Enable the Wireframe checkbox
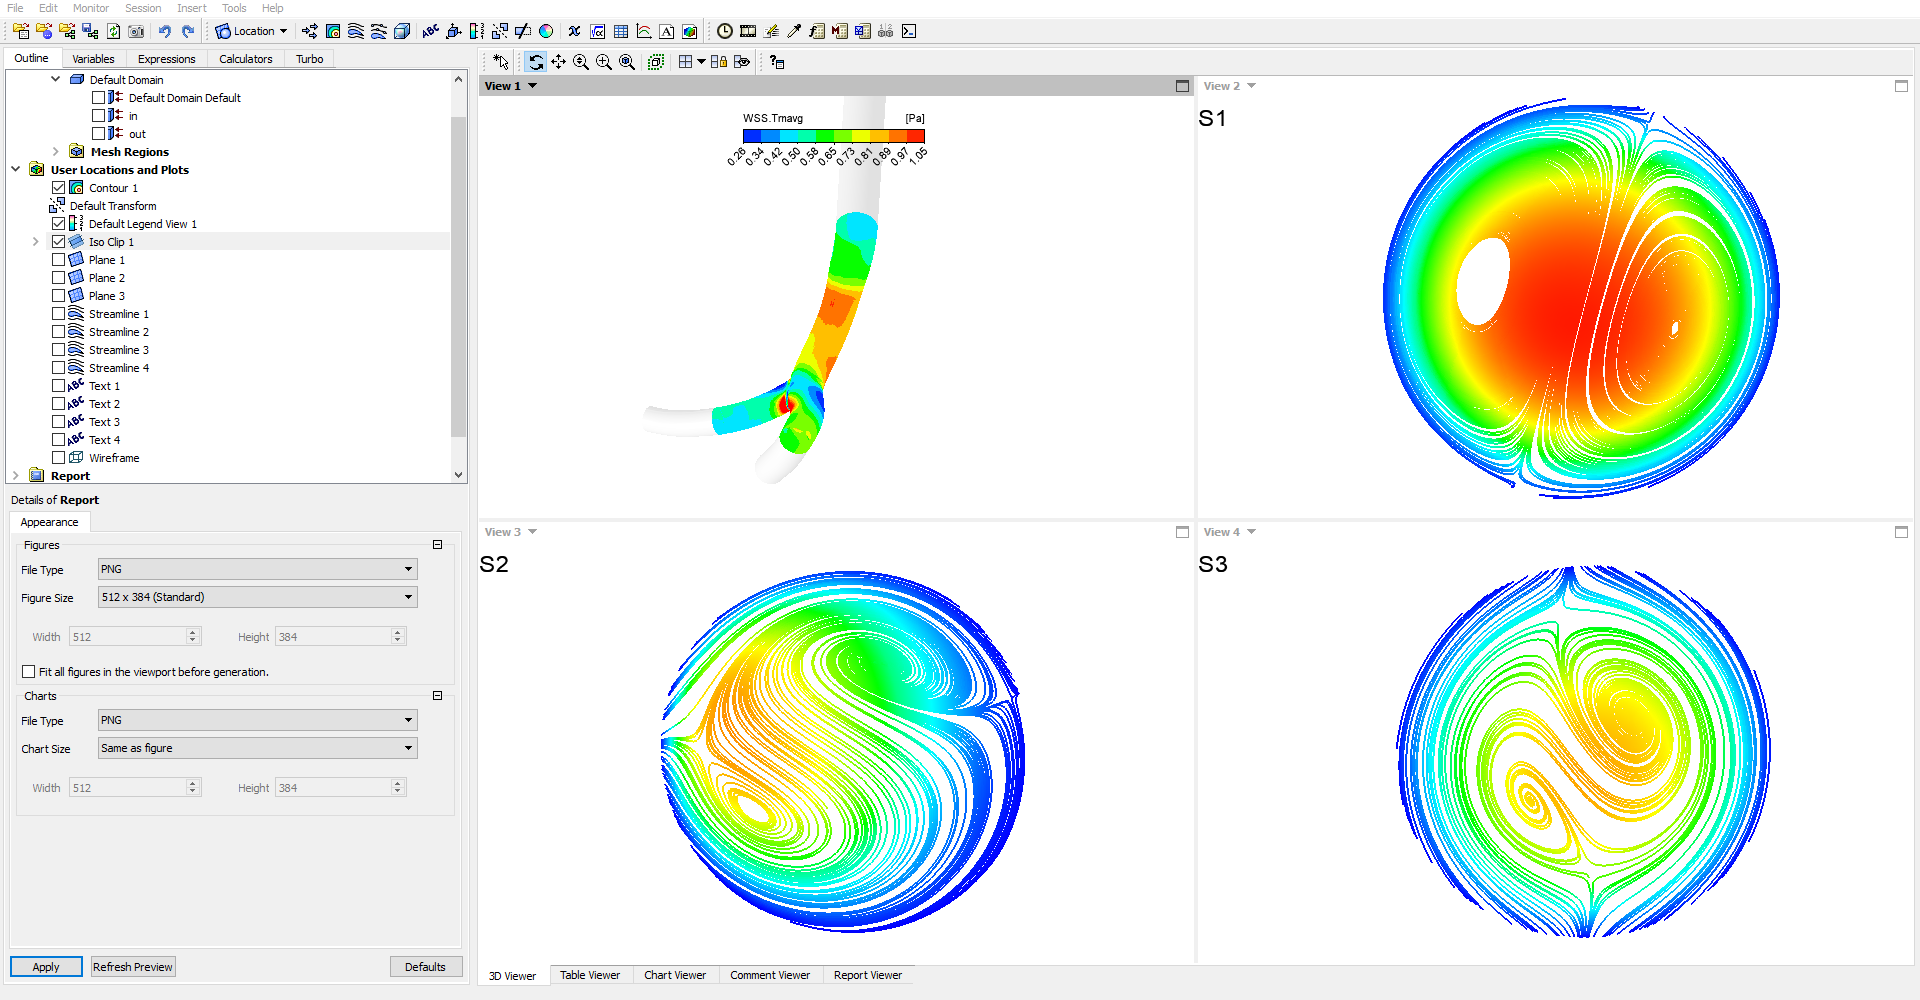The height and width of the screenshot is (1000, 1920). click(58, 458)
